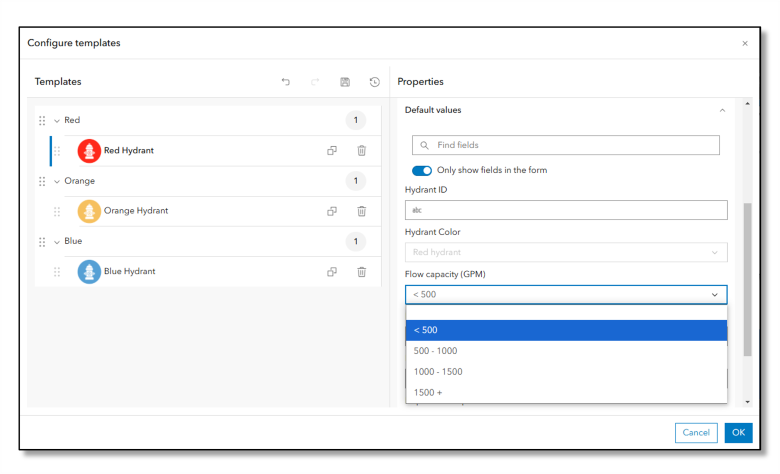The image size is (780, 474).
Task: Collapse the Red template group
Action: [x=57, y=120]
